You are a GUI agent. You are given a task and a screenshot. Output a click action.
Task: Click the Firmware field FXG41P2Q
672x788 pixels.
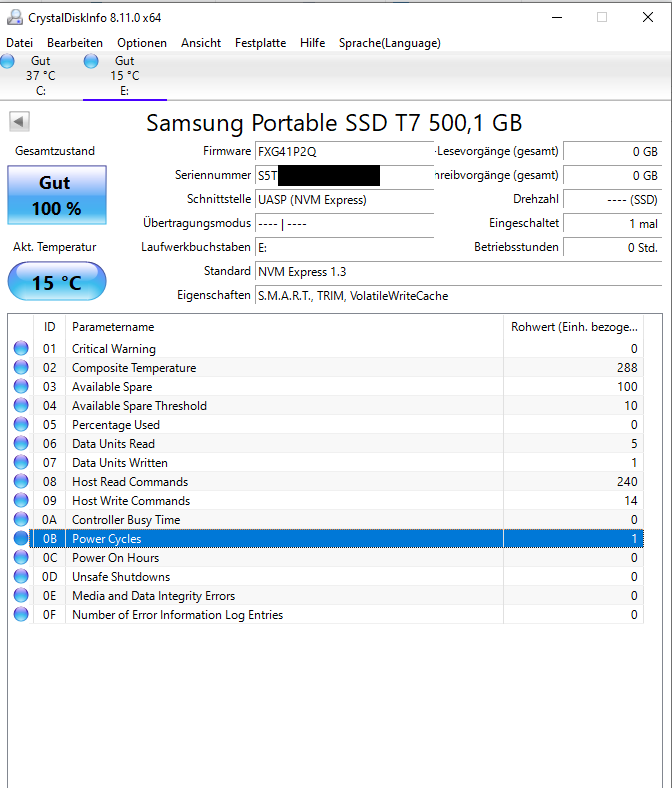tap(344, 151)
